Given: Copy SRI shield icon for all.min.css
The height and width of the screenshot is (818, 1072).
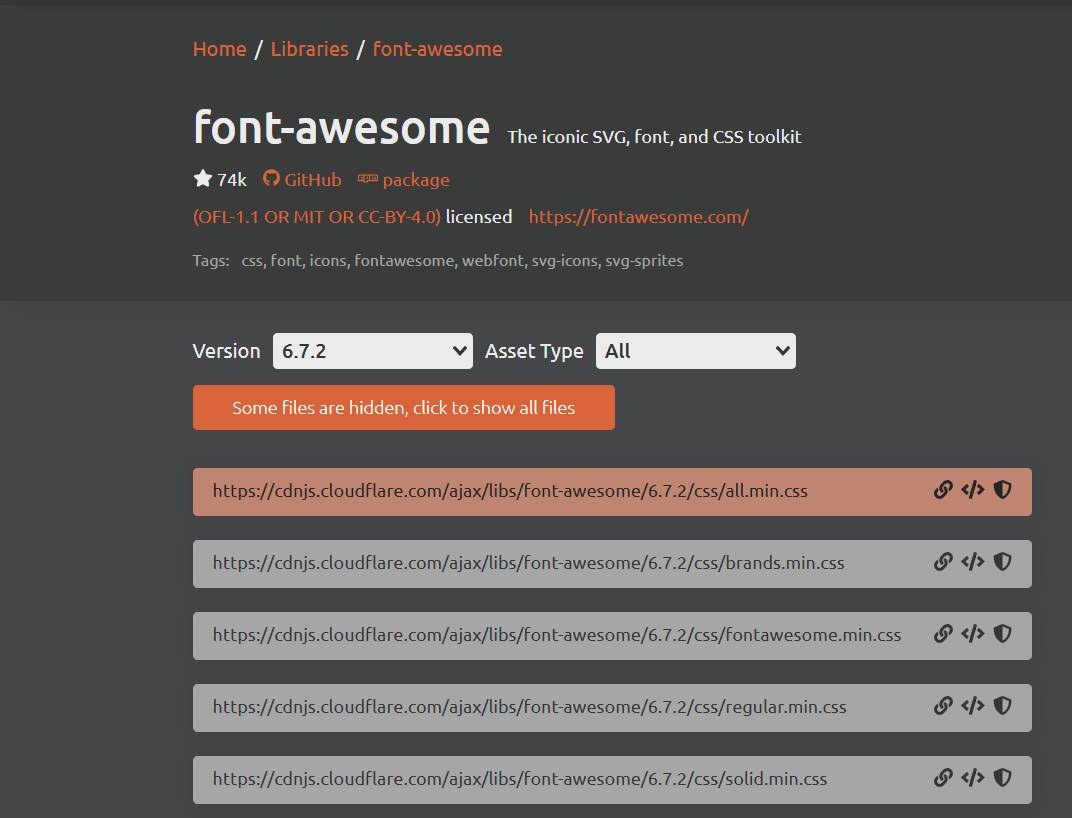Looking at the screenshot, I should tap(1002, 490).
